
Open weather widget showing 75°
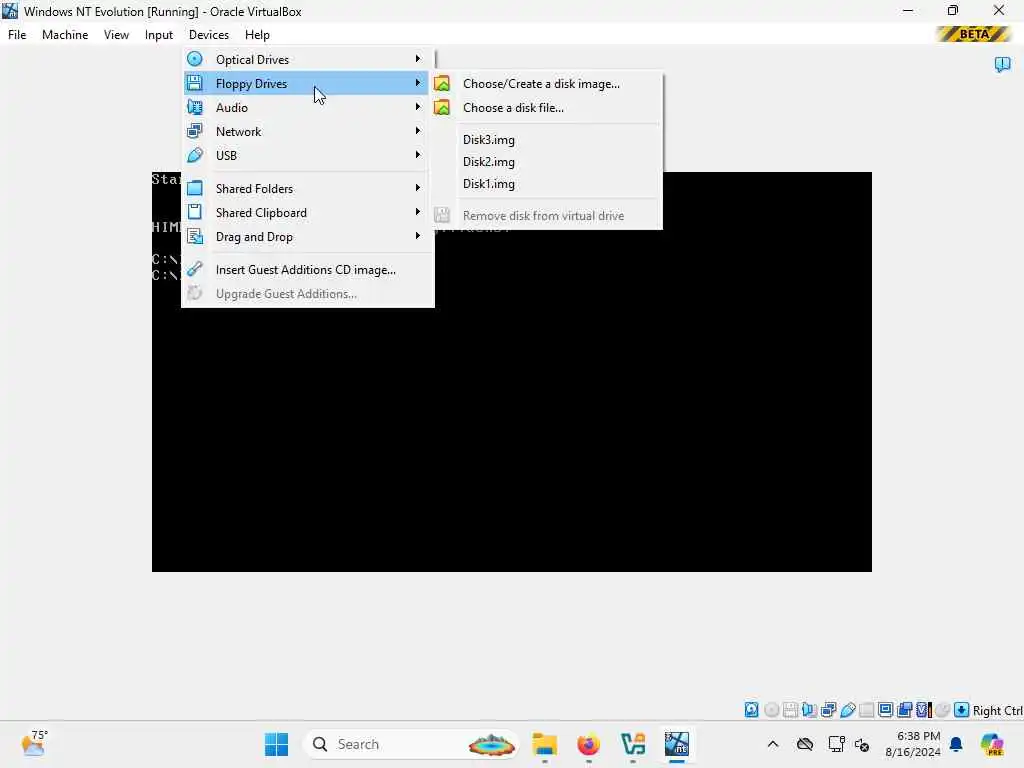pos(34,744)
